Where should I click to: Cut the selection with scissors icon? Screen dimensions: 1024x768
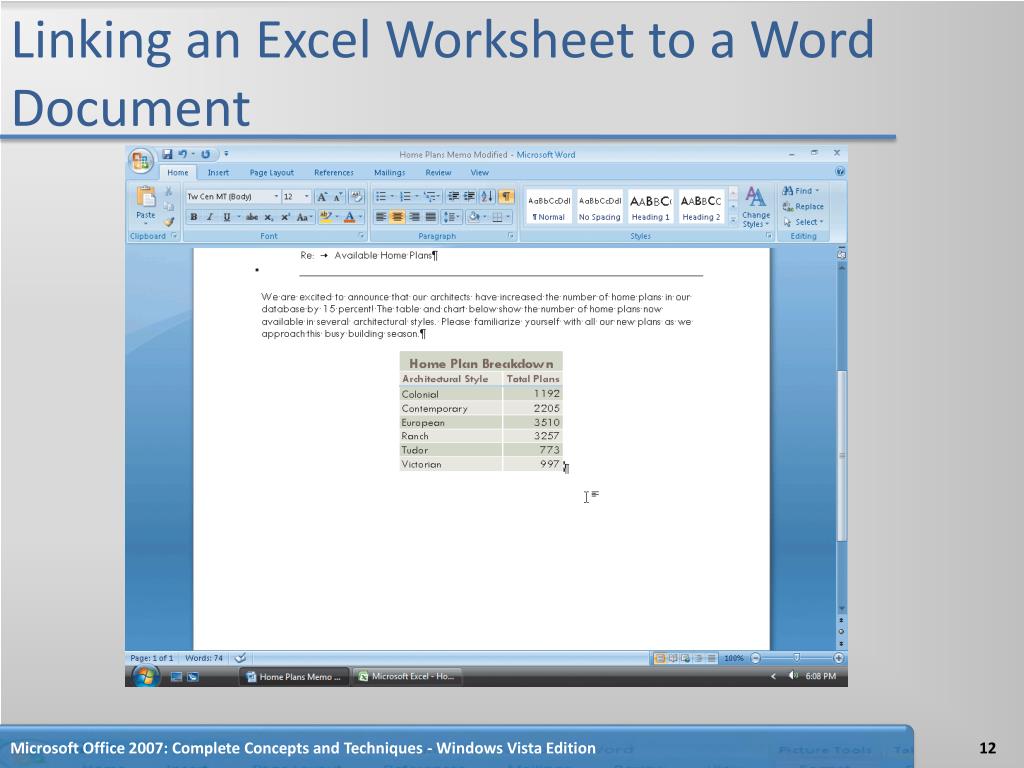pyautogui.click(x=168, y=191)
